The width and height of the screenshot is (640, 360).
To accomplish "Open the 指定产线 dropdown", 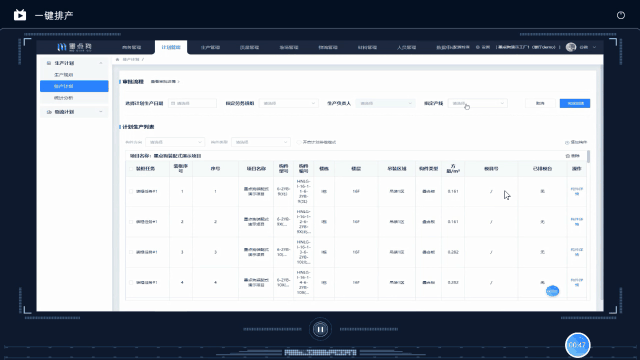I will (x=478, y=103).
